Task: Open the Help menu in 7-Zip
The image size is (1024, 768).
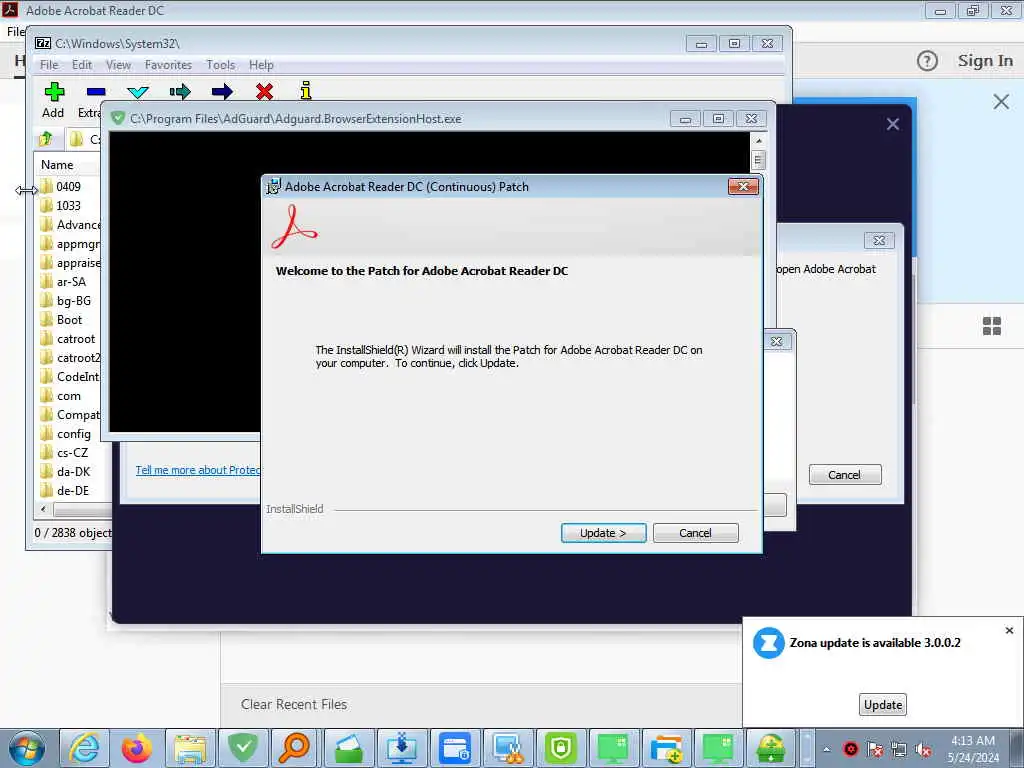Action: click(x=261, y=65)
